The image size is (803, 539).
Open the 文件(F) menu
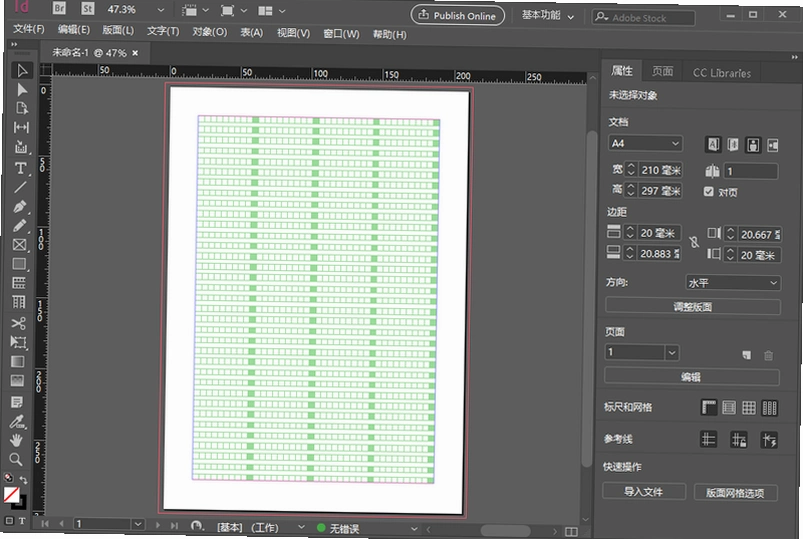pyautogui.click(x=29, y=29)
